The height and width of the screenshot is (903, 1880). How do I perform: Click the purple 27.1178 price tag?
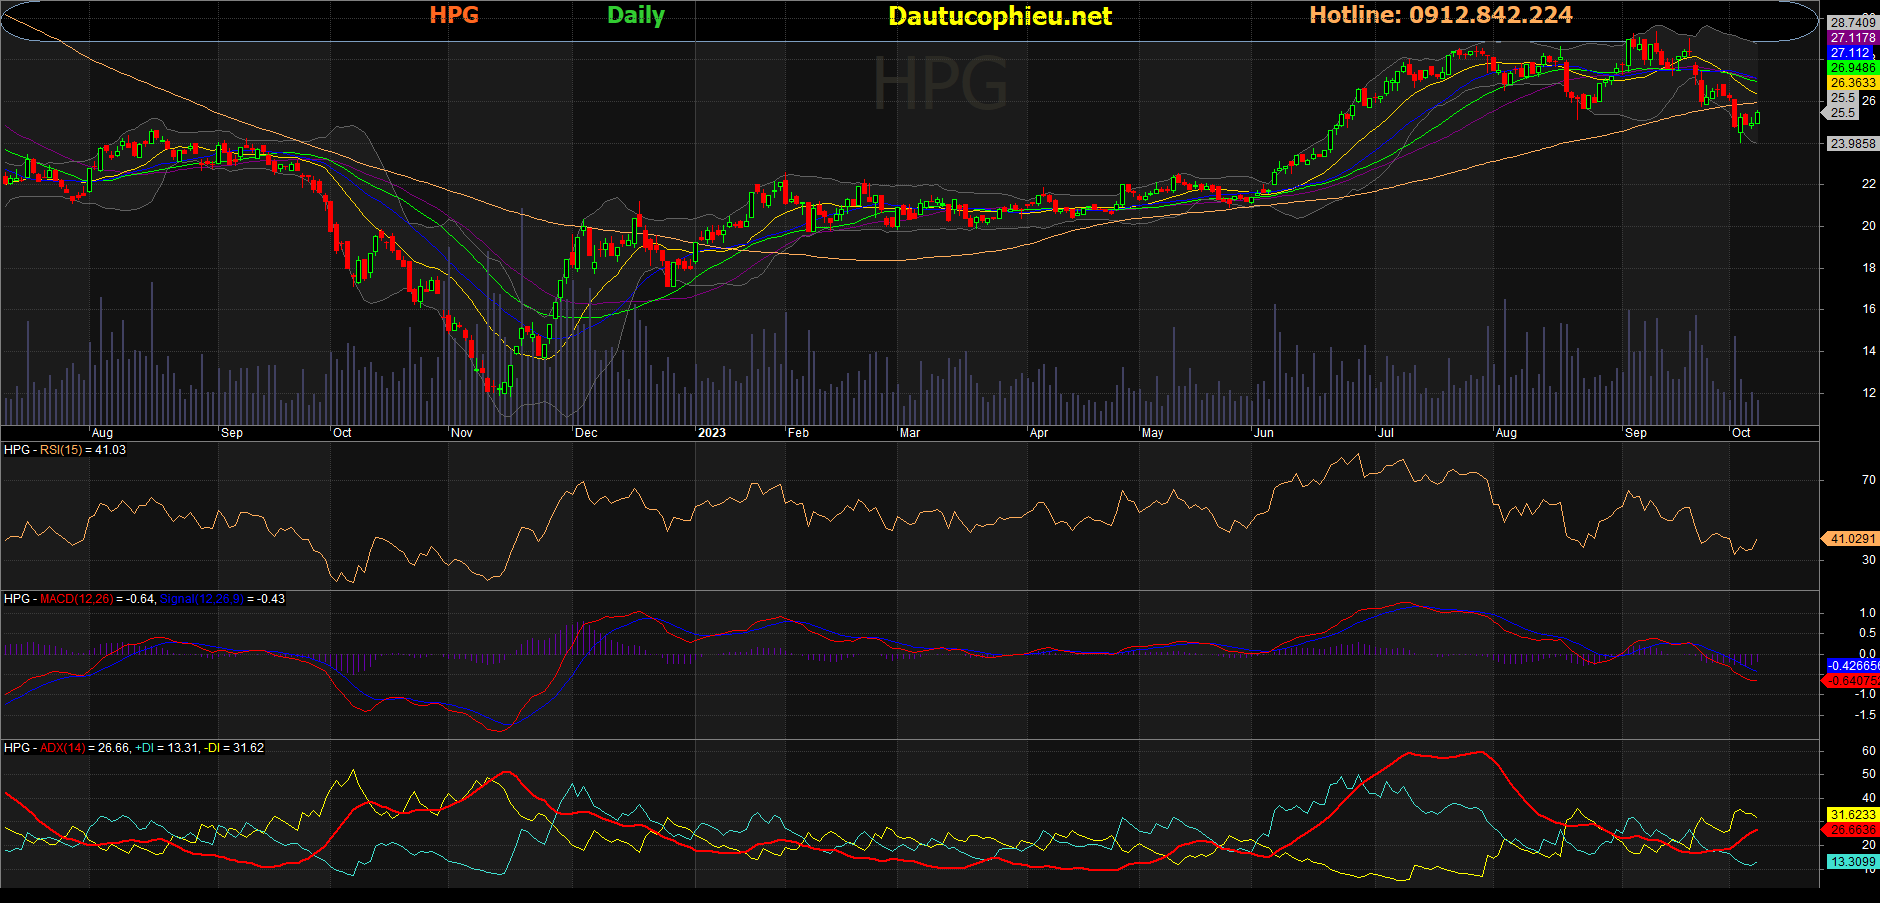coord(1852,38)
